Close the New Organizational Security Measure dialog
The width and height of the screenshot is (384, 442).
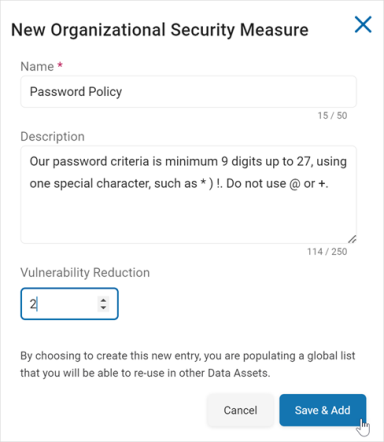pyautogui.click(x=363, y=24)
